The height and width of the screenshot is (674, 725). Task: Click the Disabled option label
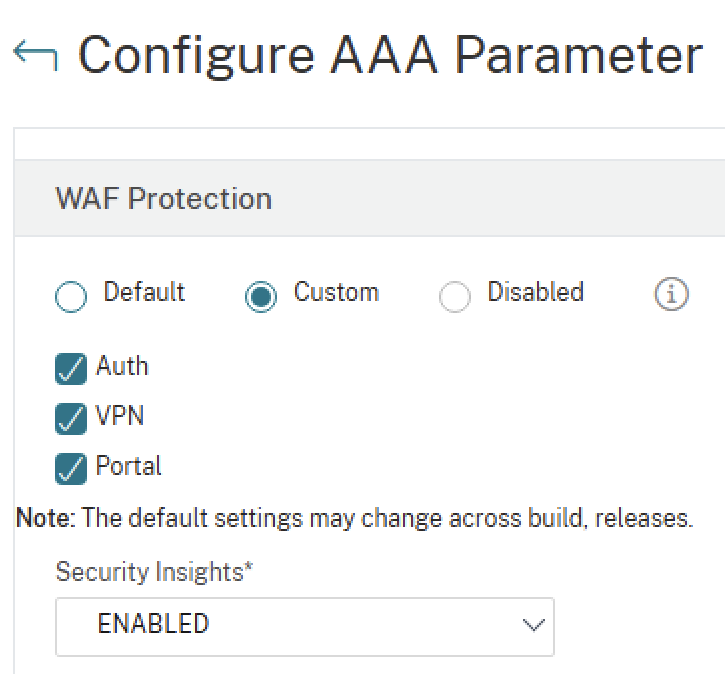(x=535, y=293)
